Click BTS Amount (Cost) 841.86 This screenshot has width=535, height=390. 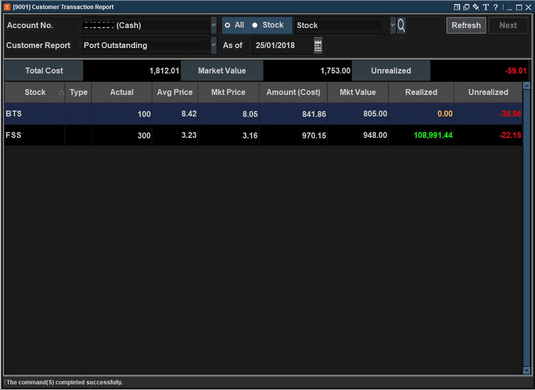point(314,114)
